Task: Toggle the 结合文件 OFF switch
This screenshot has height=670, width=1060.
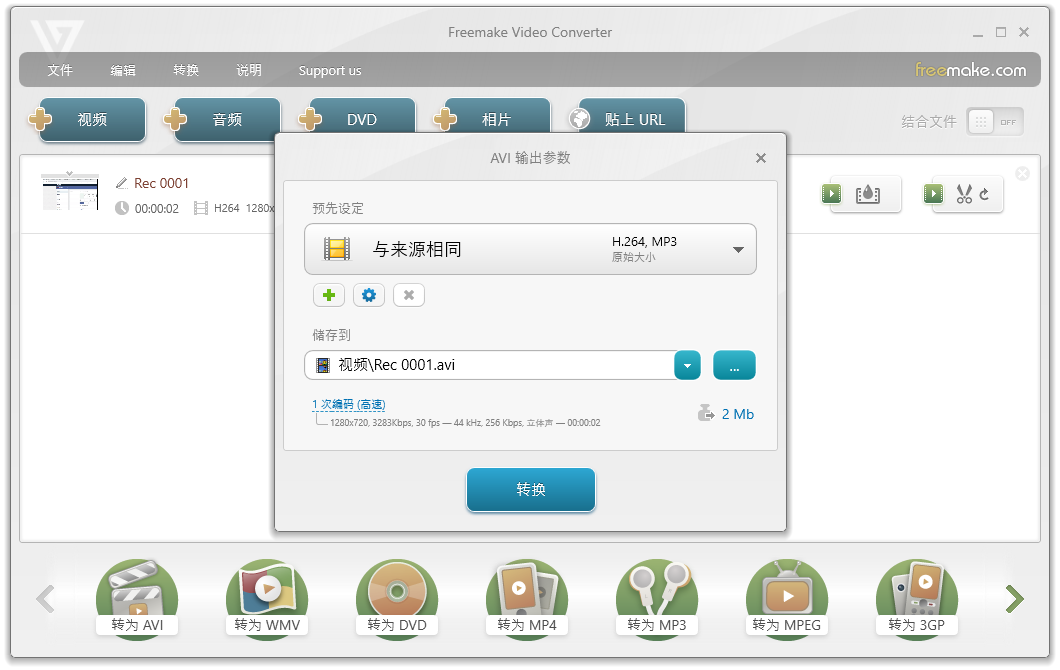Action: [994, 121]
